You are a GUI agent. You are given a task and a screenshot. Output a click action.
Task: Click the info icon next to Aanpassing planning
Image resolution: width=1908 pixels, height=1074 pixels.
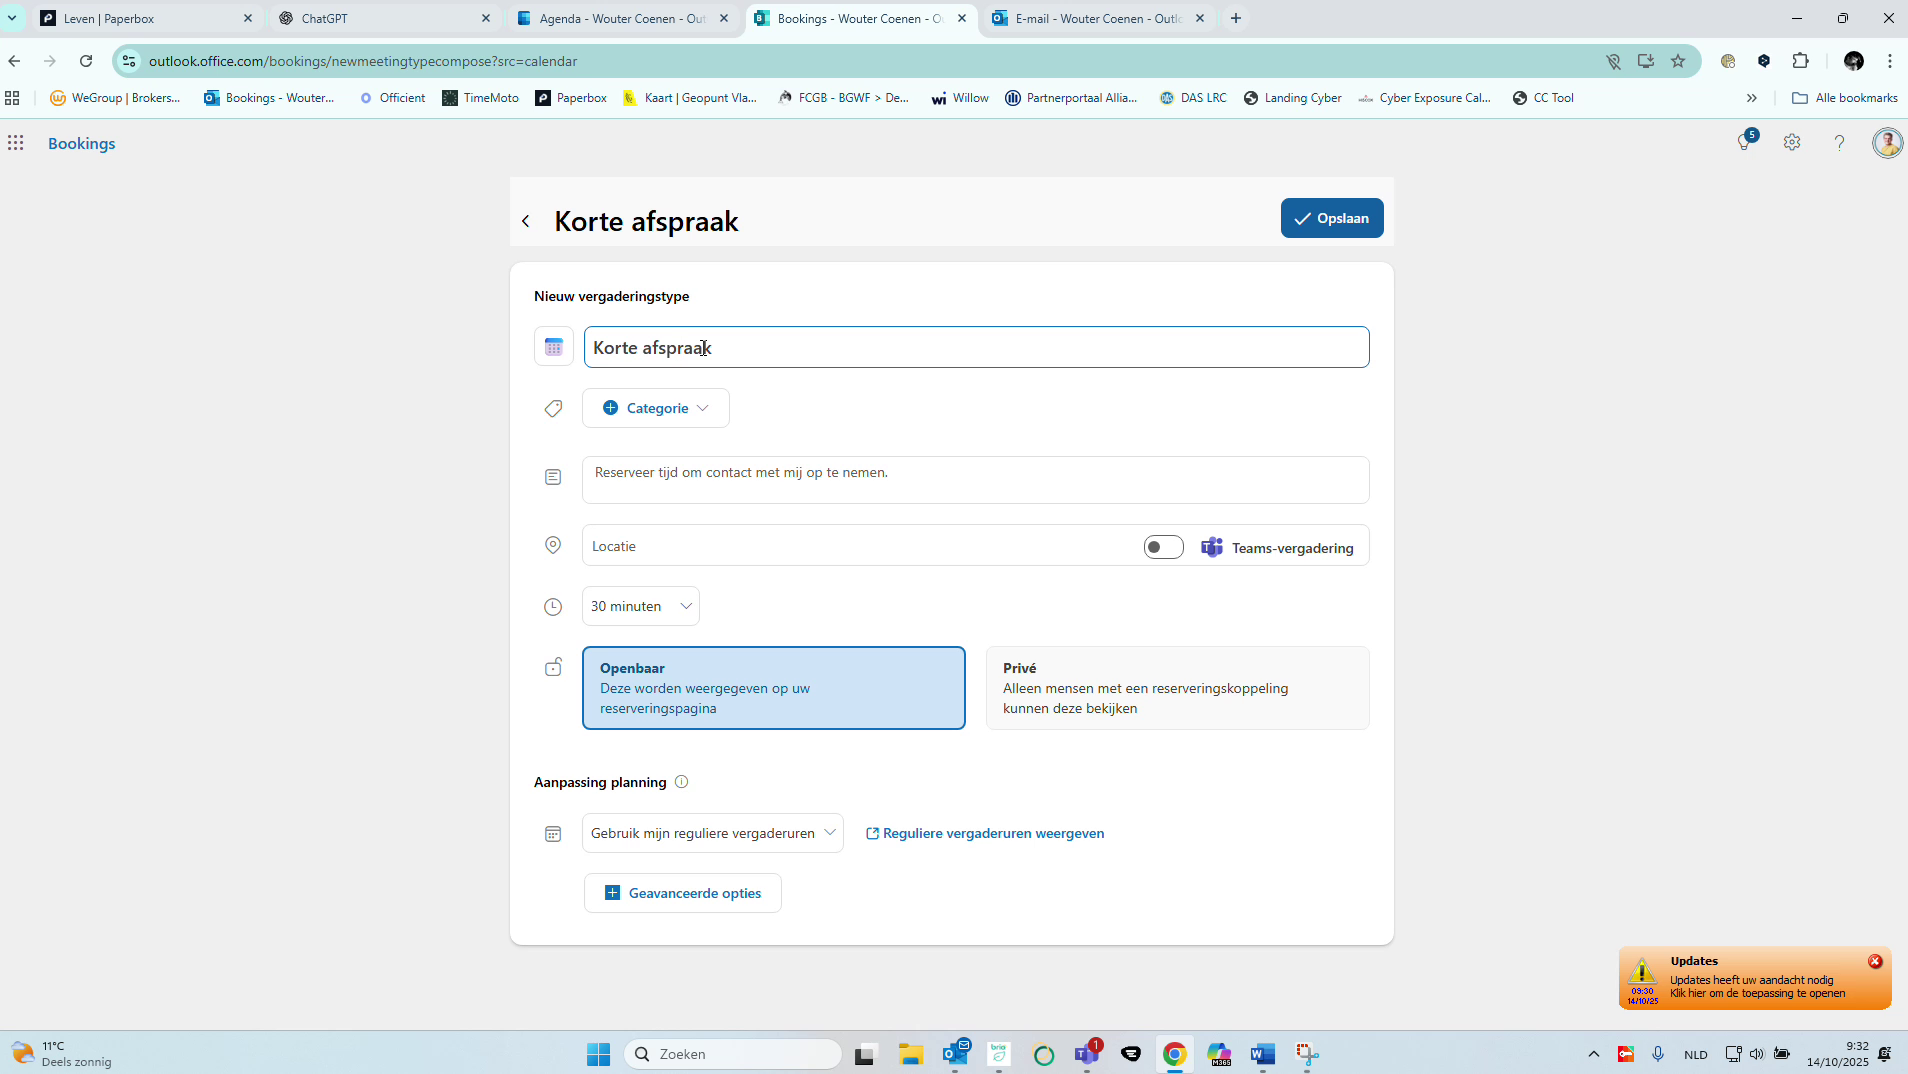pyautogui.click(x=681, y=782)
